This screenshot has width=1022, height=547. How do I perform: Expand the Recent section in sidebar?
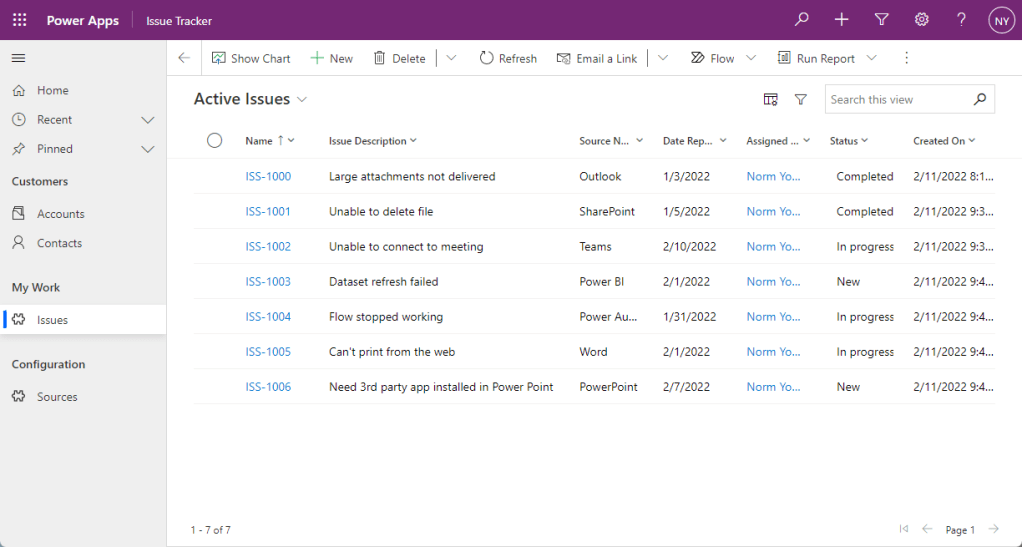coord(147,120)
